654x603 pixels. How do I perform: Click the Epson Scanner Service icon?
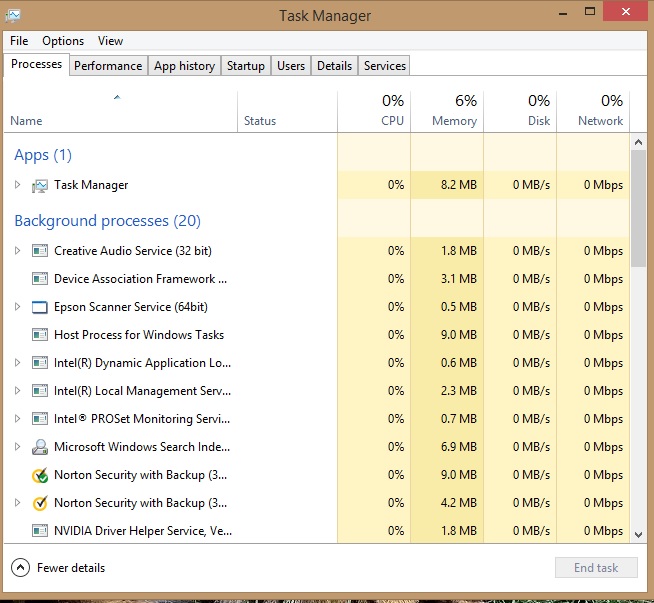click(40, 307)
